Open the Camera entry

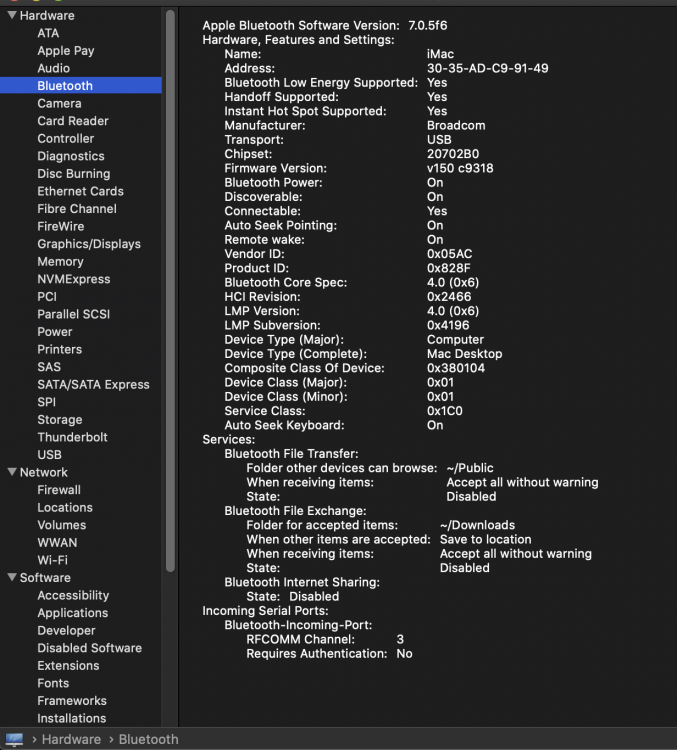[x=59, y=103]
